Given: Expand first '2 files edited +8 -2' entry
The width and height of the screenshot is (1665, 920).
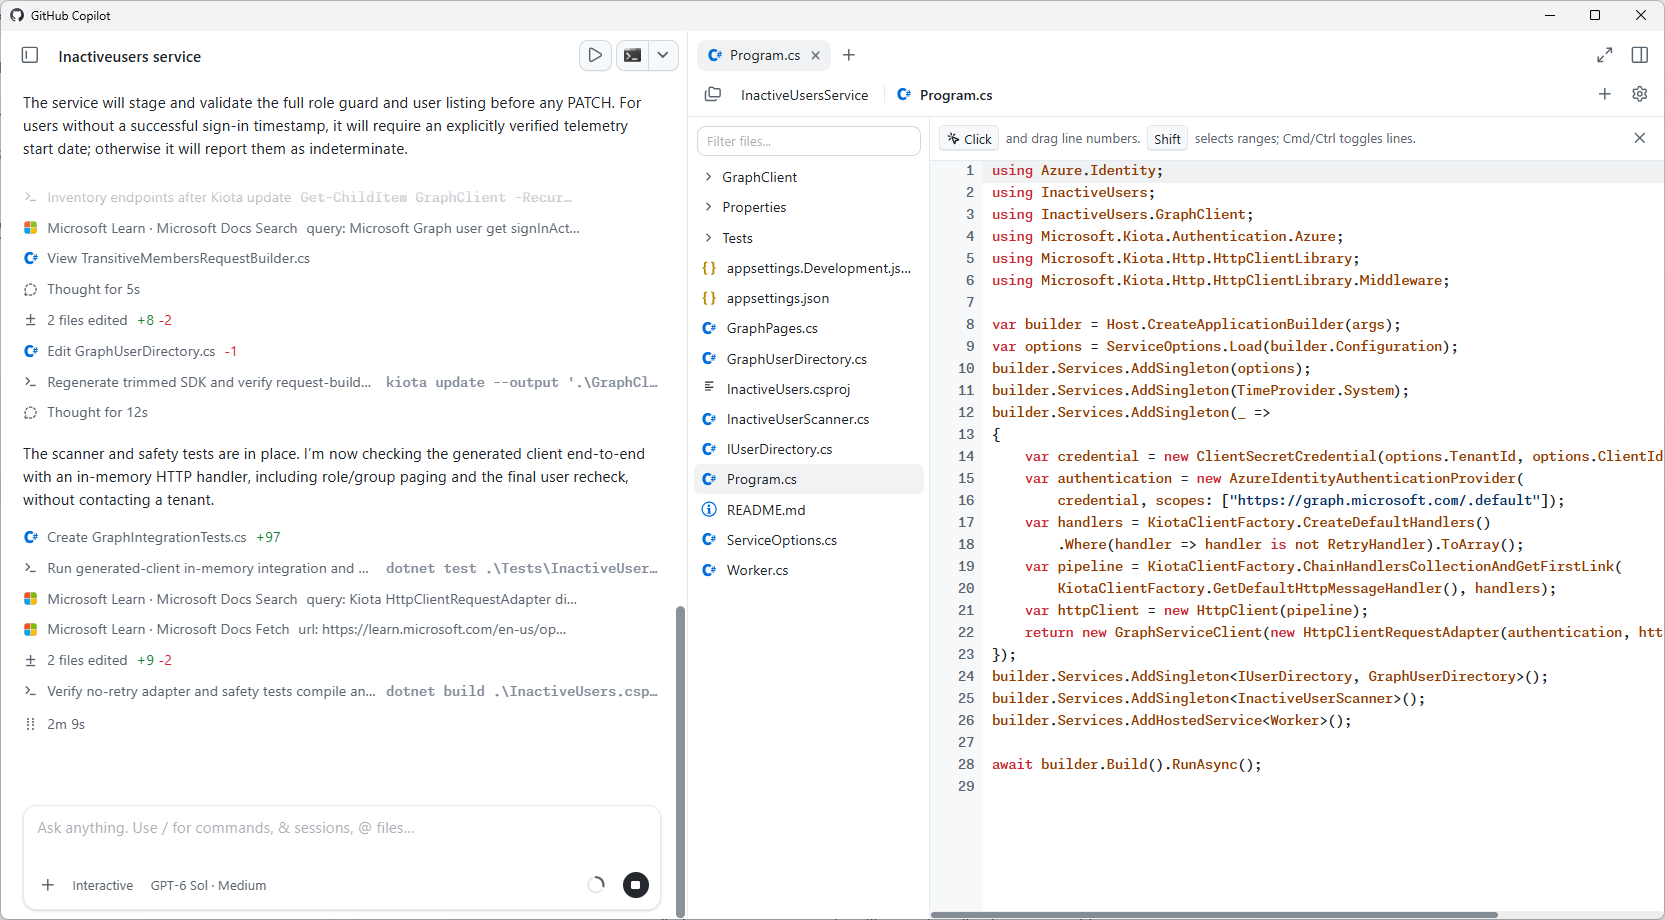Looking at the screenshot, I should coord(98,320).
